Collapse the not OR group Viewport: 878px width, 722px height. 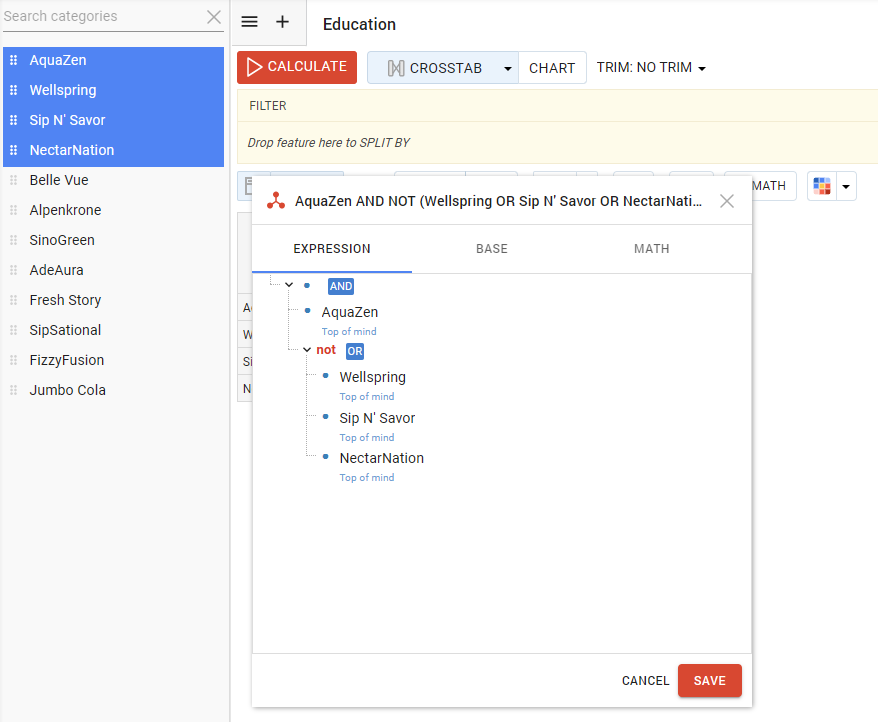(x=307, y=350)
